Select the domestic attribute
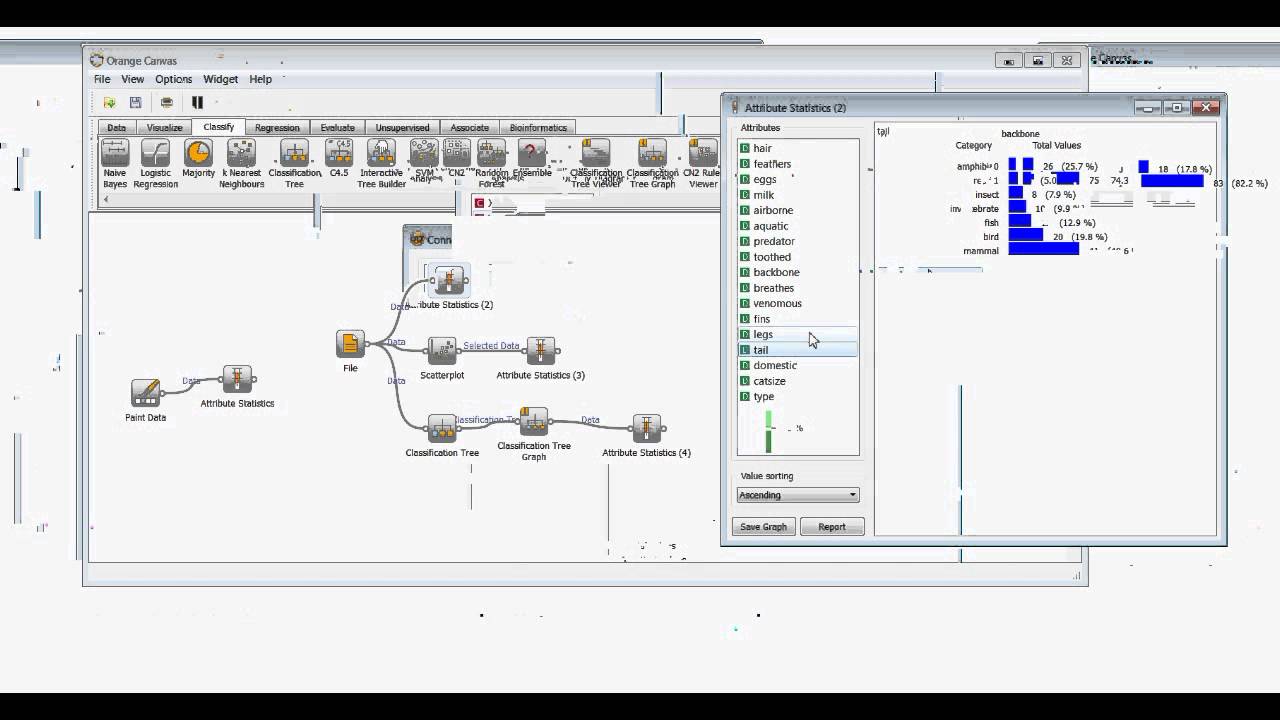The image size is (1280, 720). pos(797,365)
